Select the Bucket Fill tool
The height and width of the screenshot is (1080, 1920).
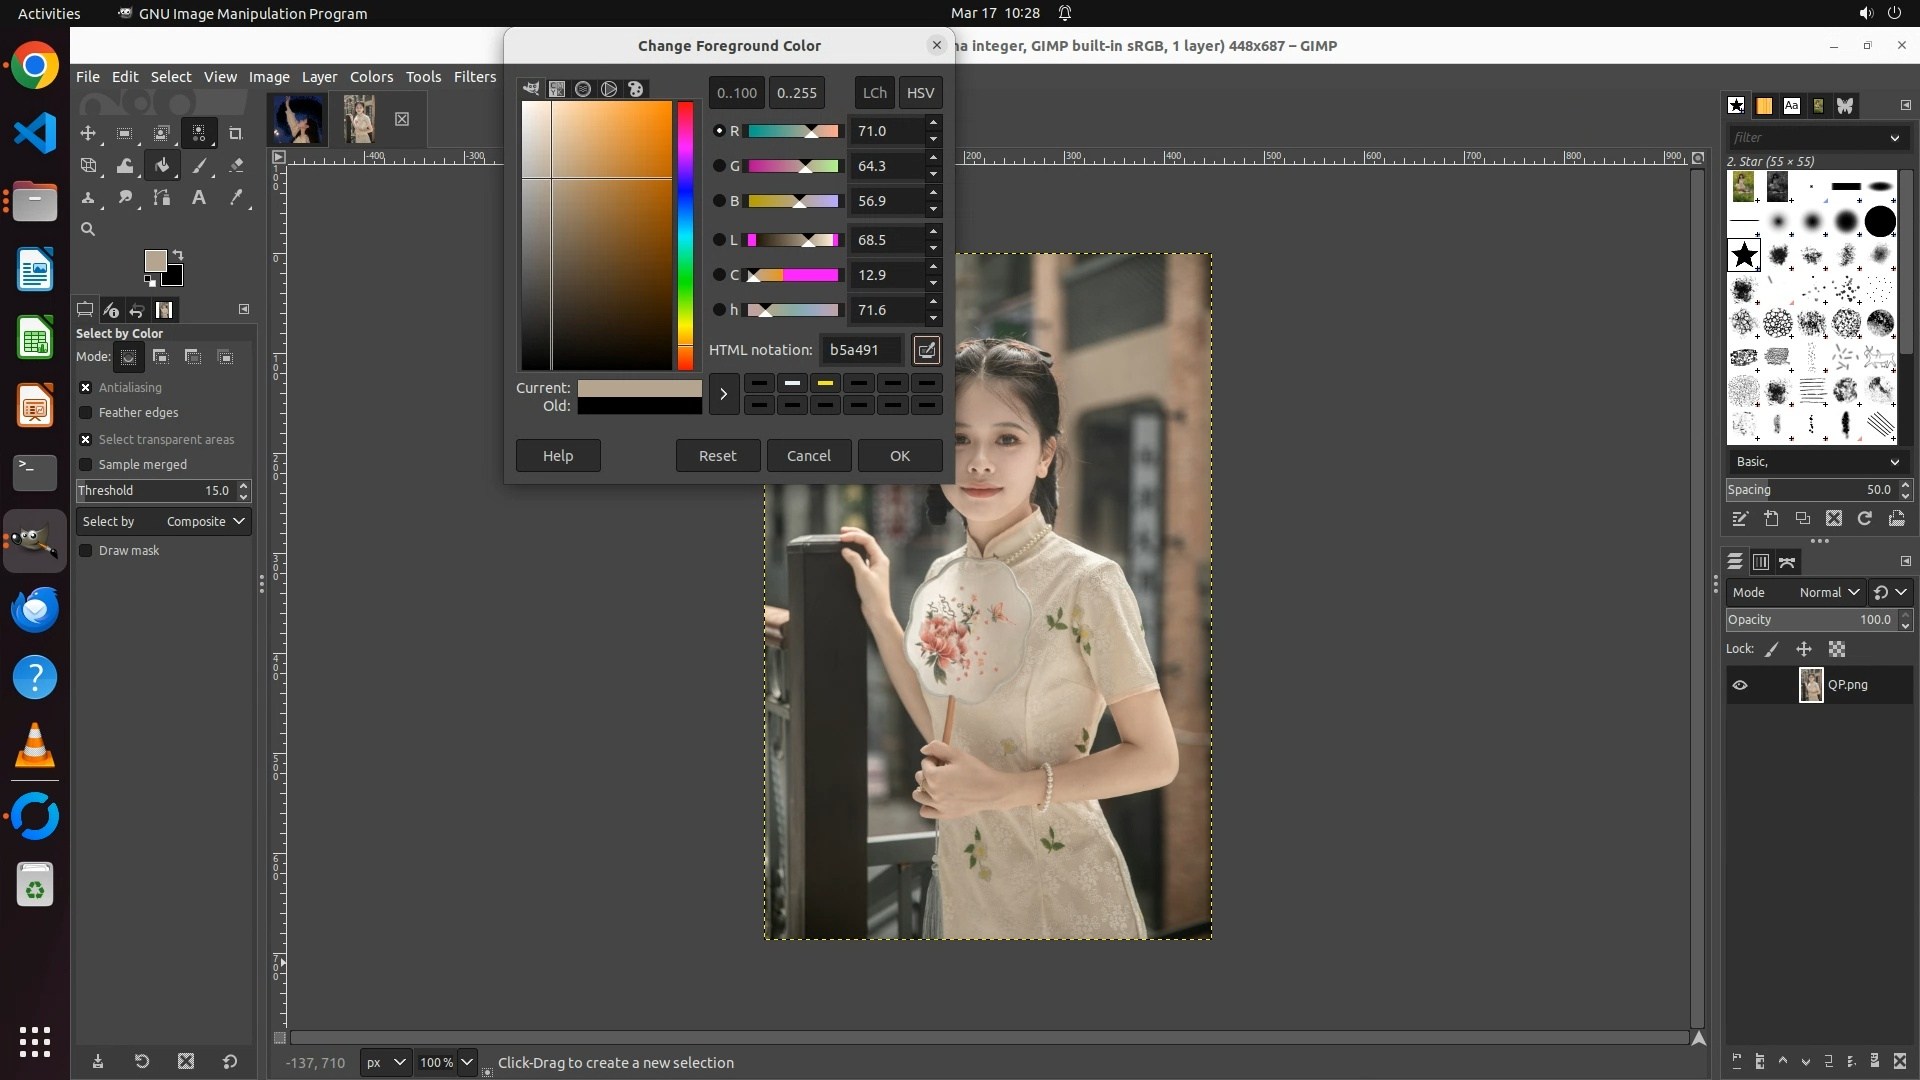[x=162, y=166]
